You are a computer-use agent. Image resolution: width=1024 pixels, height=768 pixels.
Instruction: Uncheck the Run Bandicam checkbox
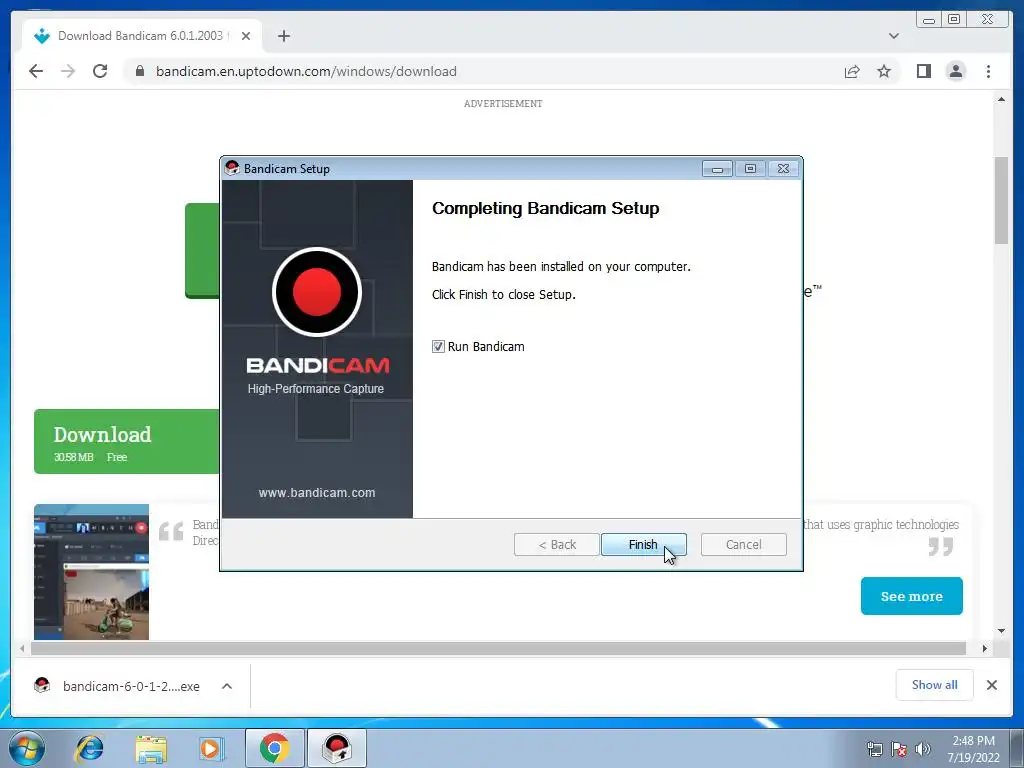click(438, 347)
